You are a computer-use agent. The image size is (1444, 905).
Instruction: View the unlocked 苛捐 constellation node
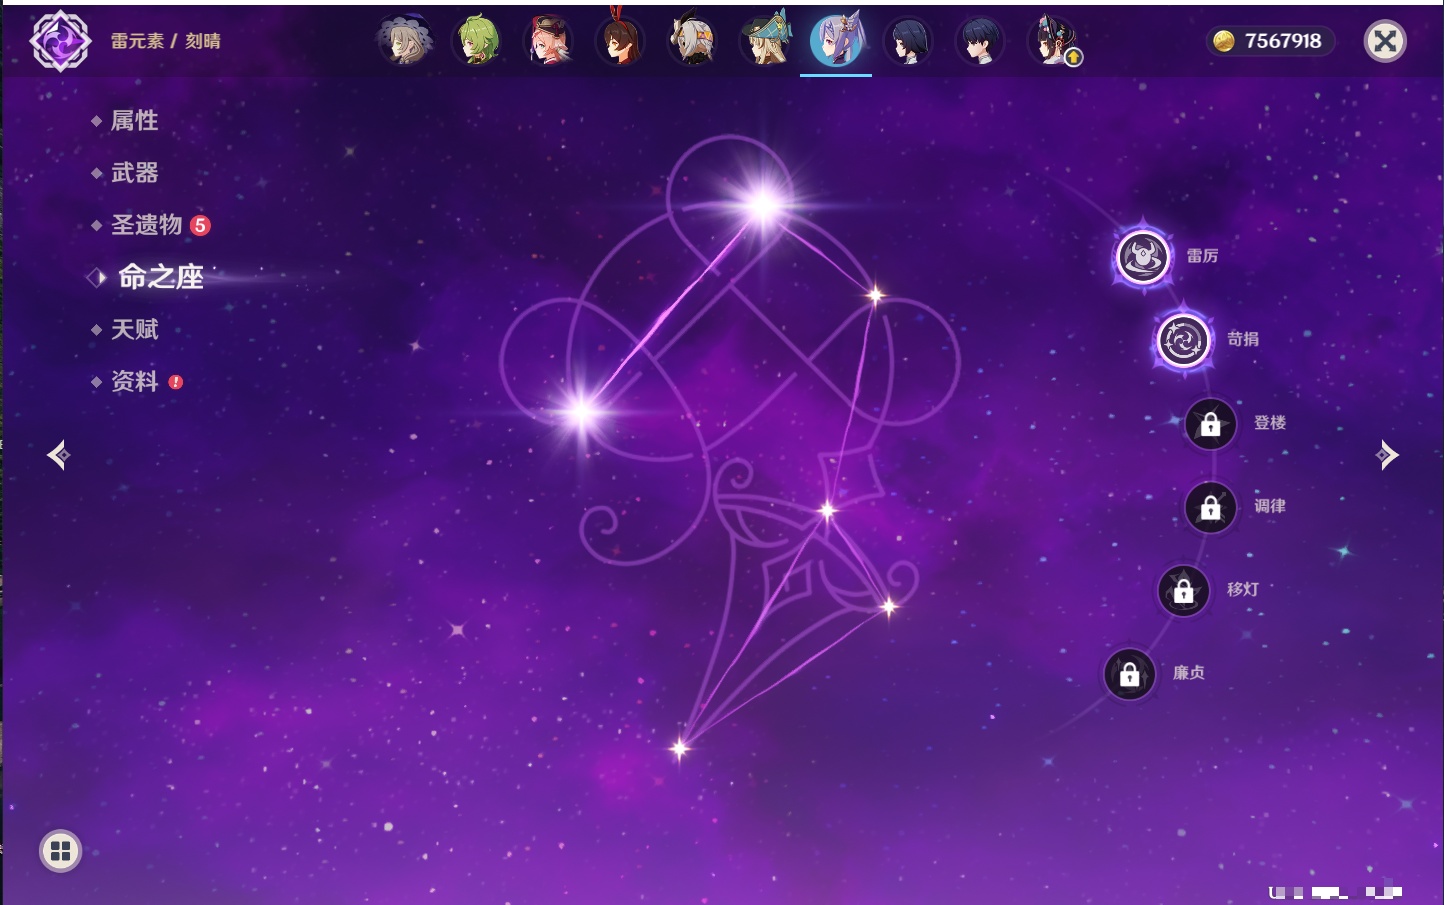point(1183,340)
